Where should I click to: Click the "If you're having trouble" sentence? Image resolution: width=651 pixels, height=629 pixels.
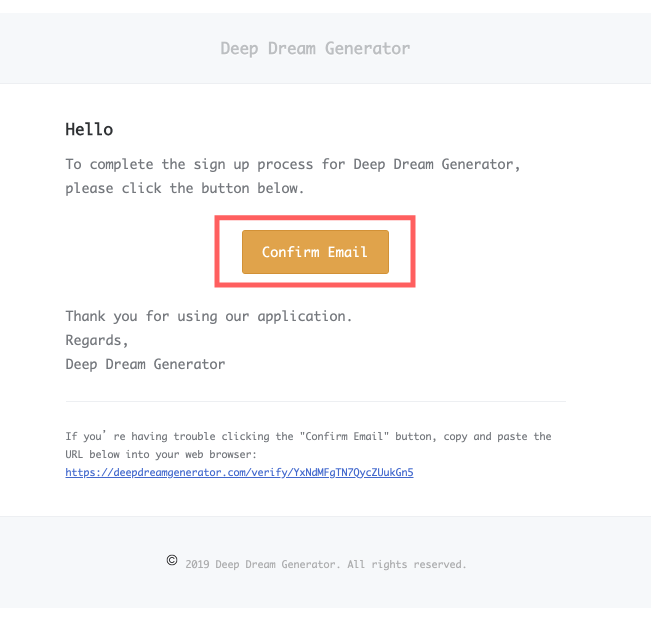tap(308, 436)
